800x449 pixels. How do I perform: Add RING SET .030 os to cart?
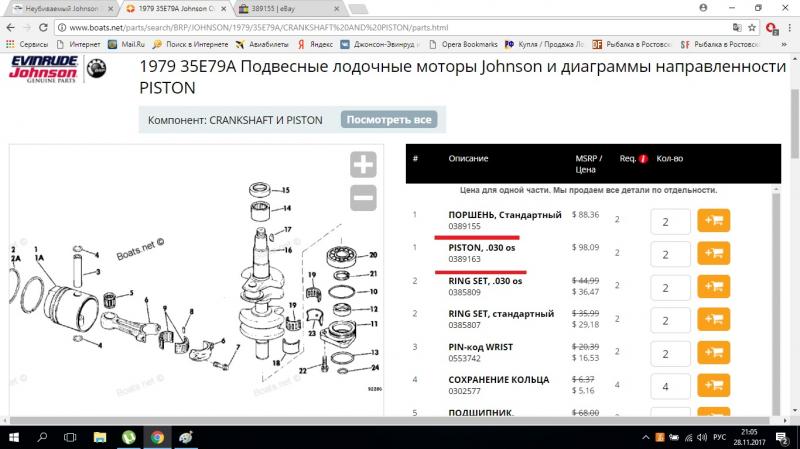(714, 287)
